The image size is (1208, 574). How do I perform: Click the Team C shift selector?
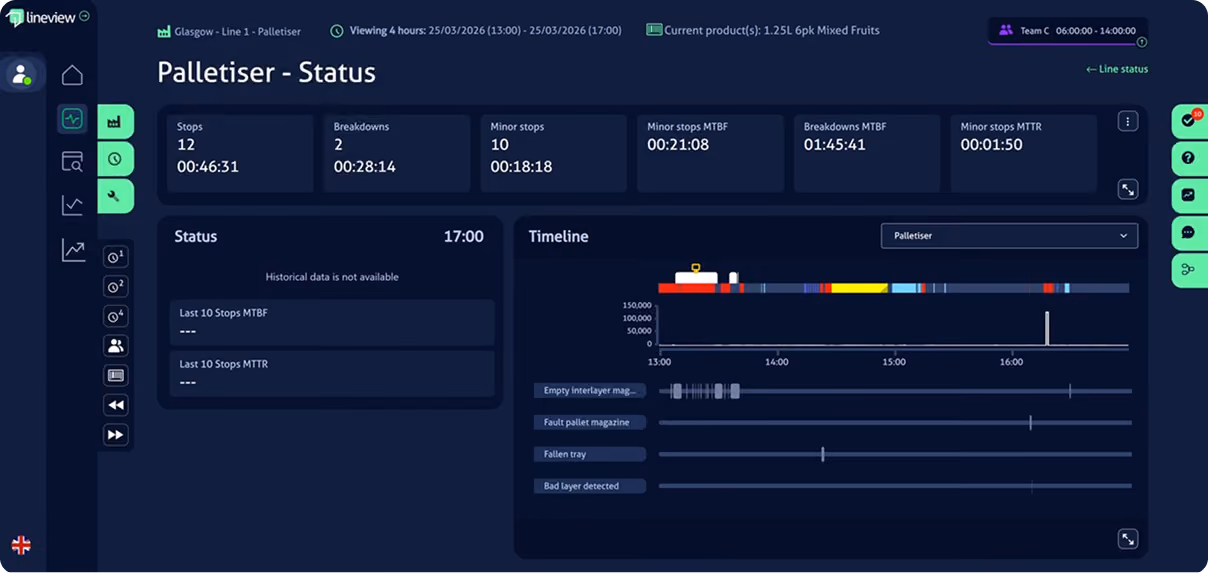[1067, 31]
